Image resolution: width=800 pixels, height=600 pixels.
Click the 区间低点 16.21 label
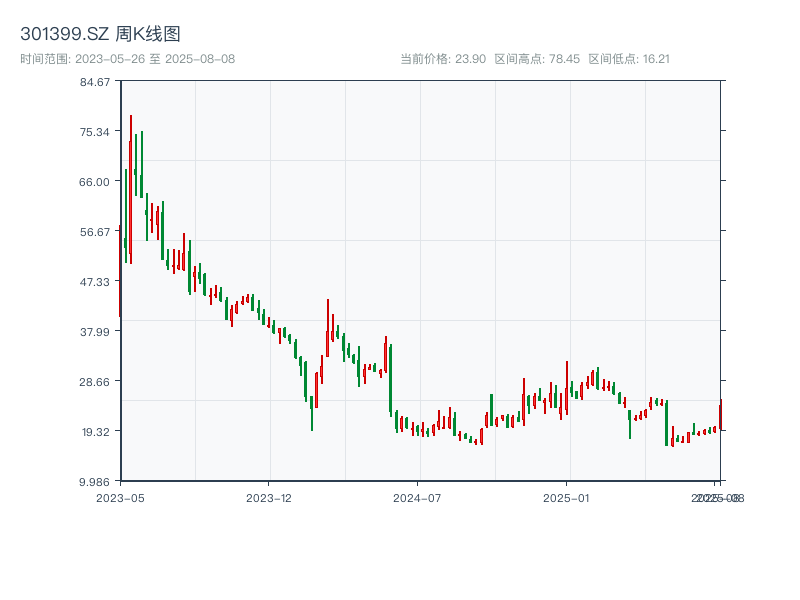click(629, 59)
